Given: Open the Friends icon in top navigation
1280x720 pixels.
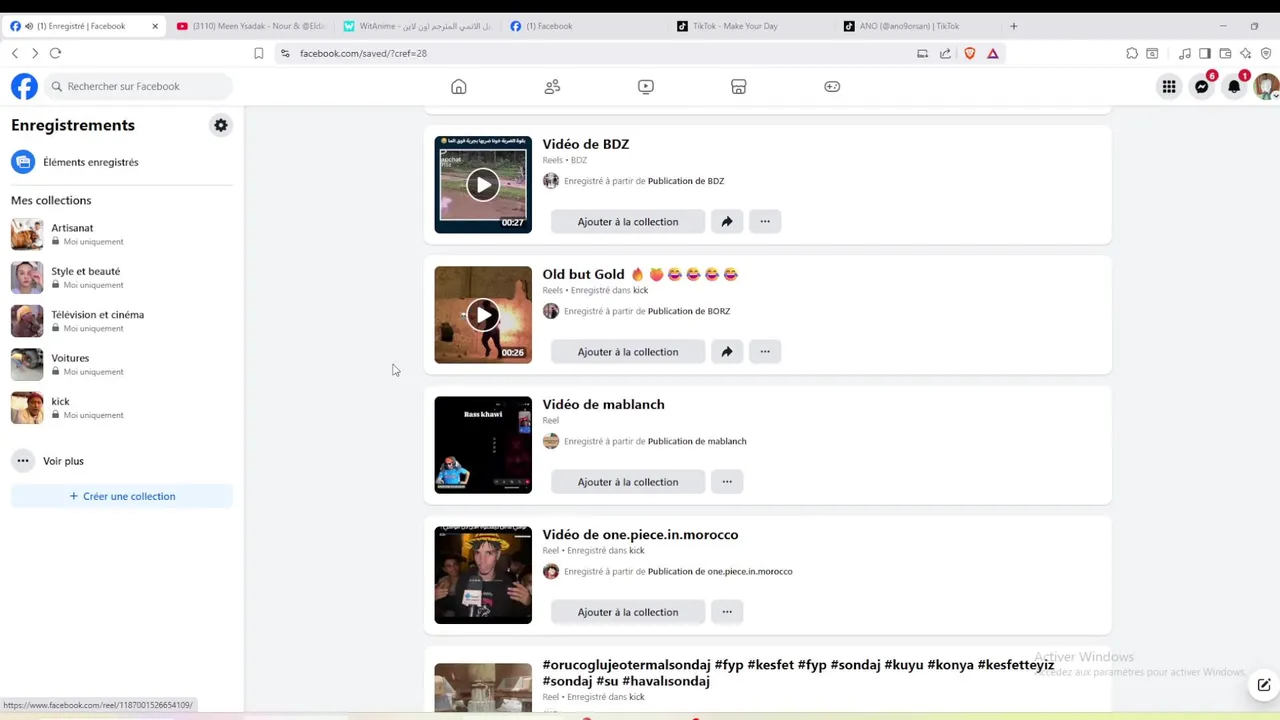Looking at the screenshot, I should [552, 87].
